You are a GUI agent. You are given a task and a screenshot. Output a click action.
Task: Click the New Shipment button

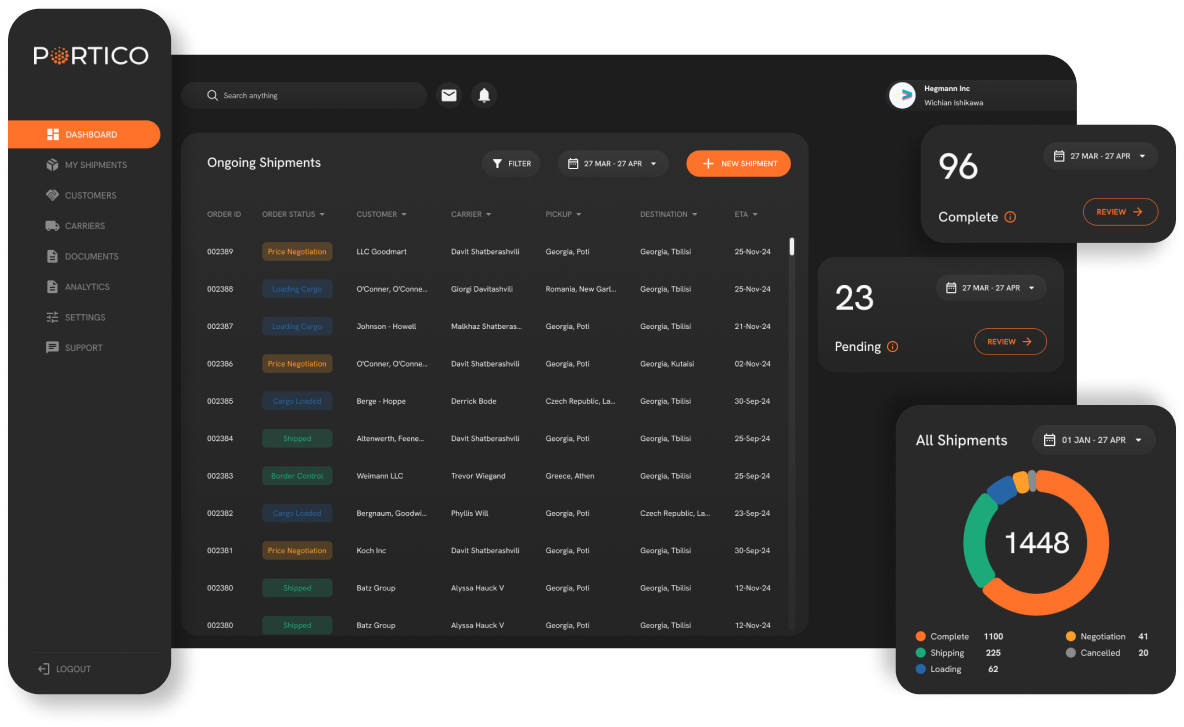[x=738, y=163]
